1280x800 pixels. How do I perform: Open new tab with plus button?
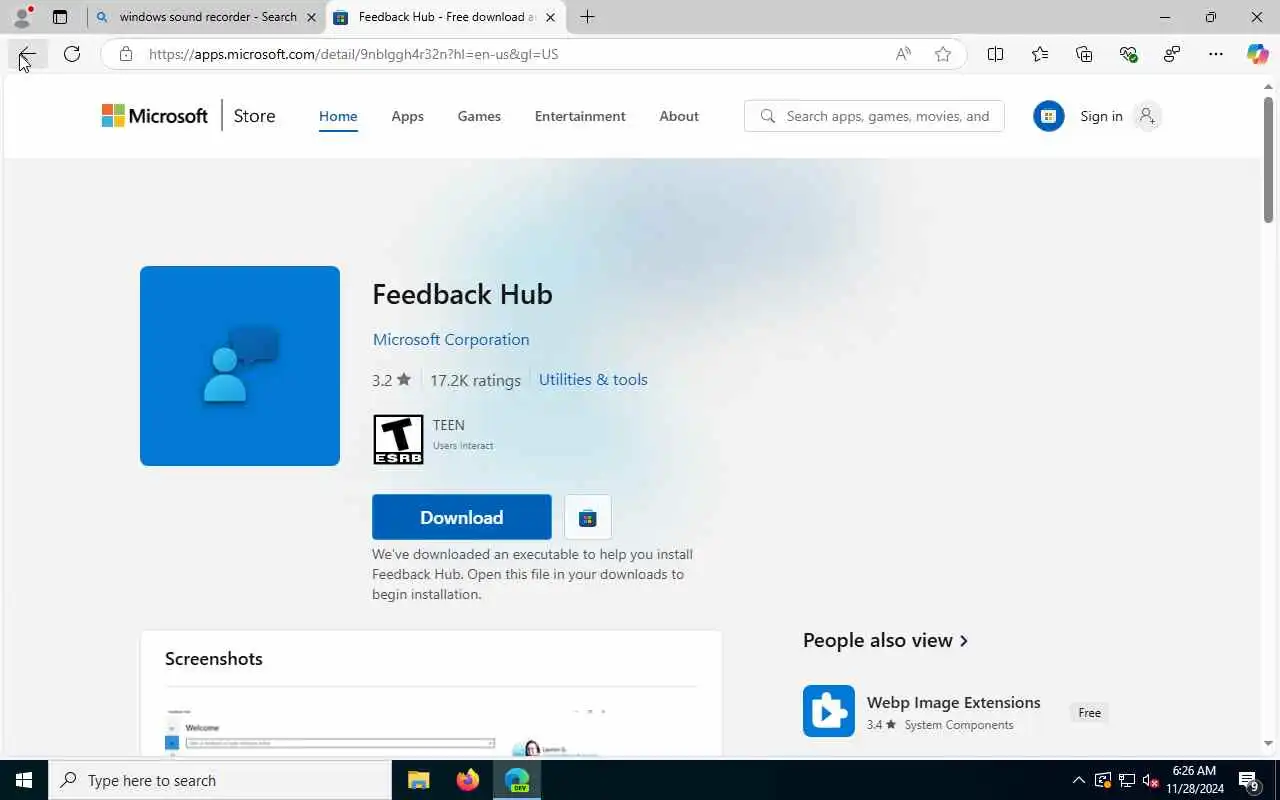(587, 17)
